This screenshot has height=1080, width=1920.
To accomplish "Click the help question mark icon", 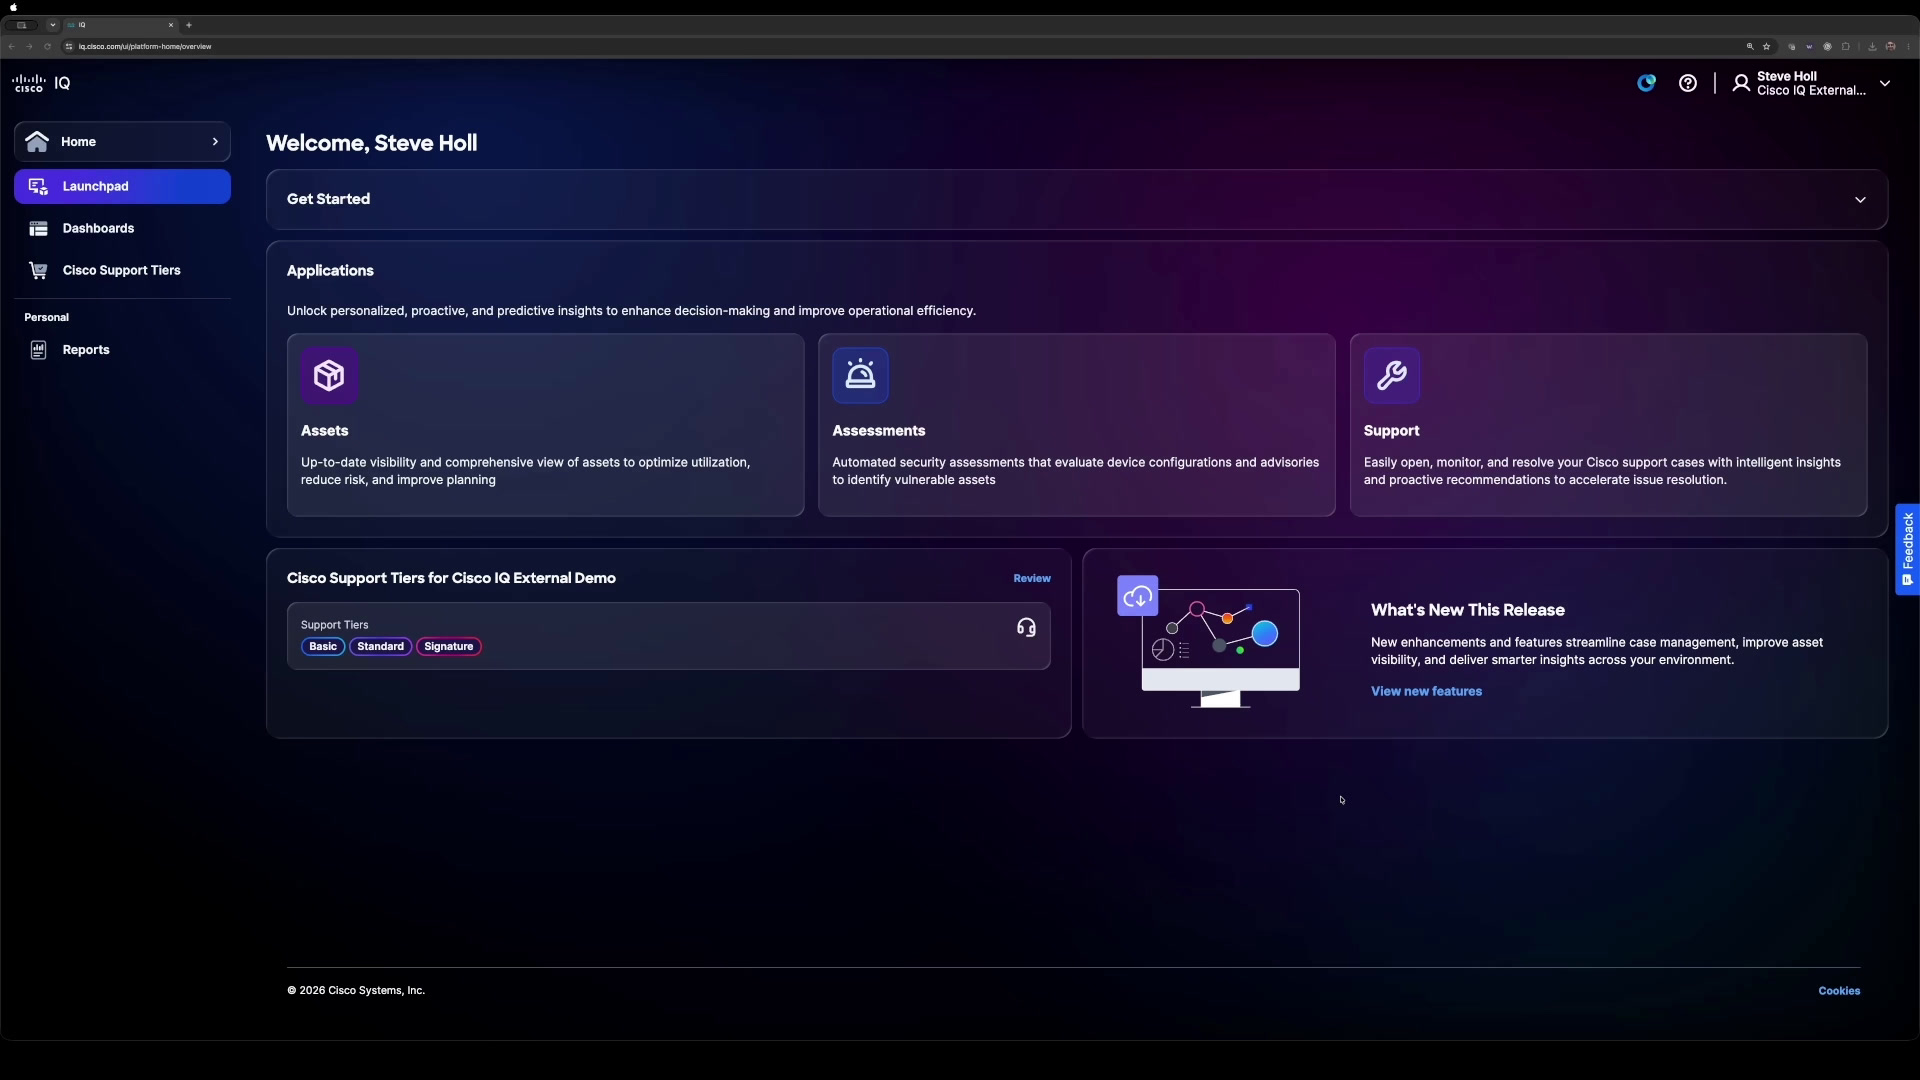I will [x=1688, y=83].
